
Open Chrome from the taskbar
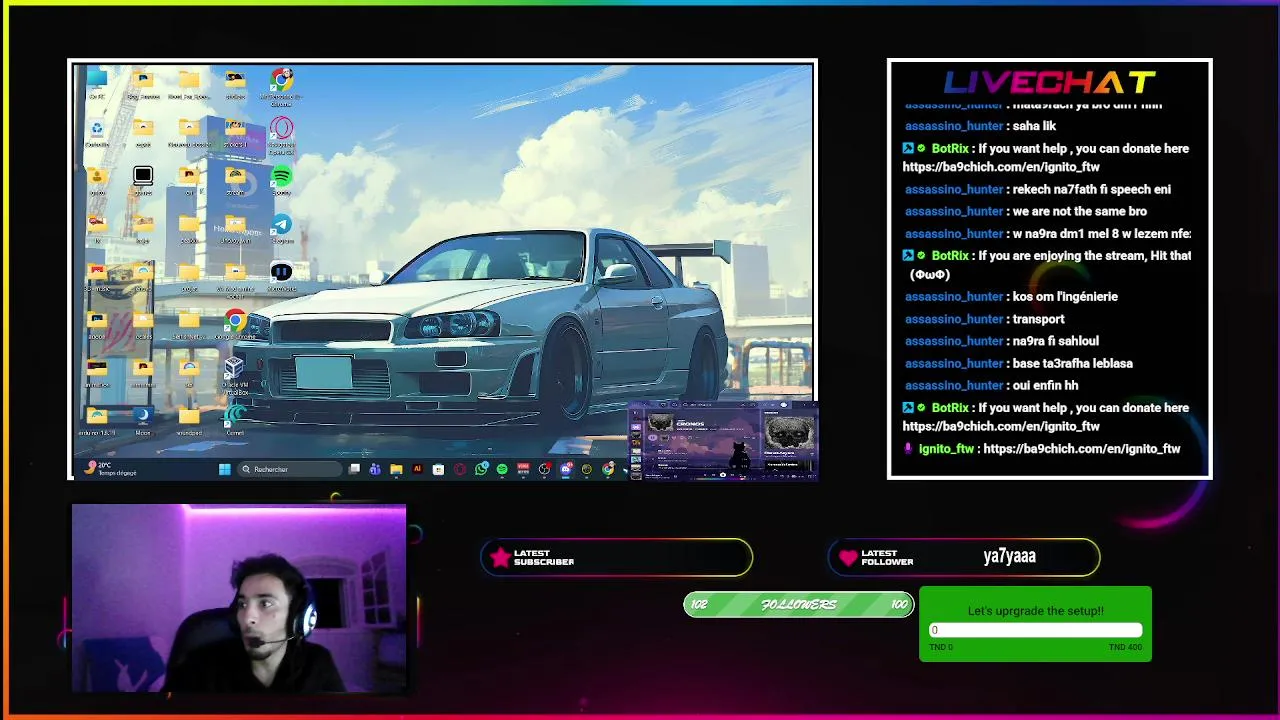[608, 469]
